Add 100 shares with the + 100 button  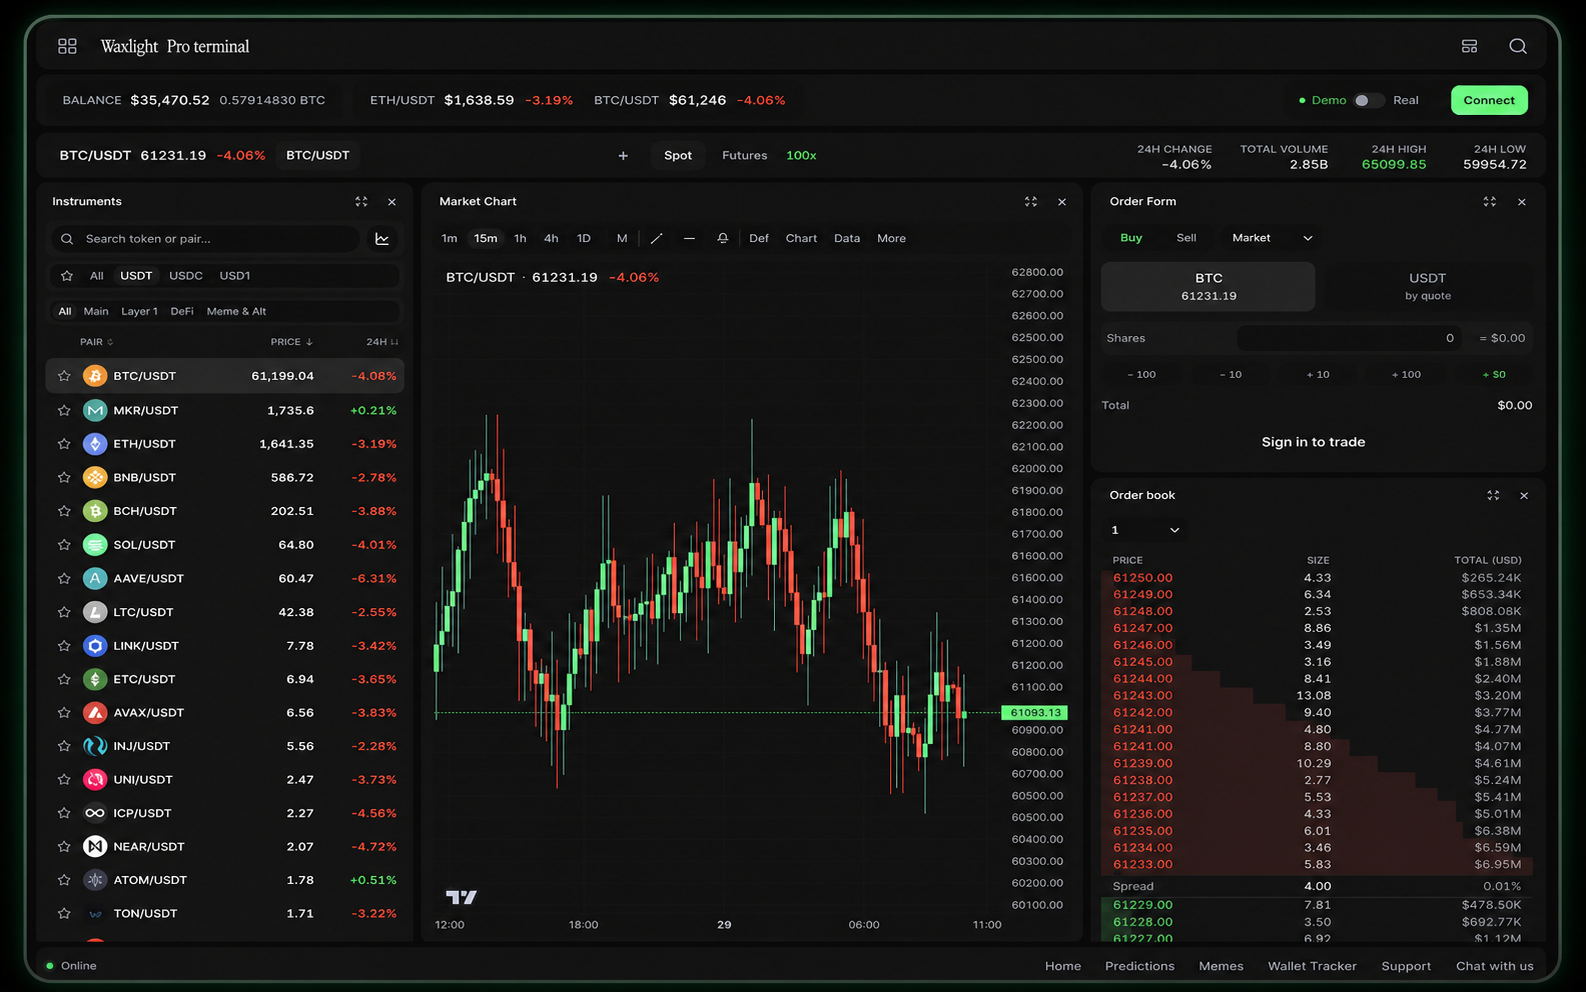tap(1406, 374)
